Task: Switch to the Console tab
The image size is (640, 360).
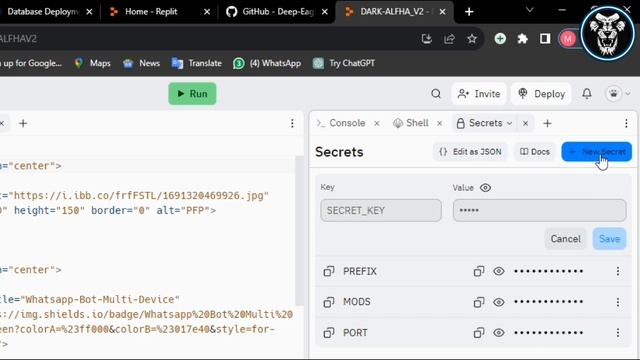Action: click(341, 123)
